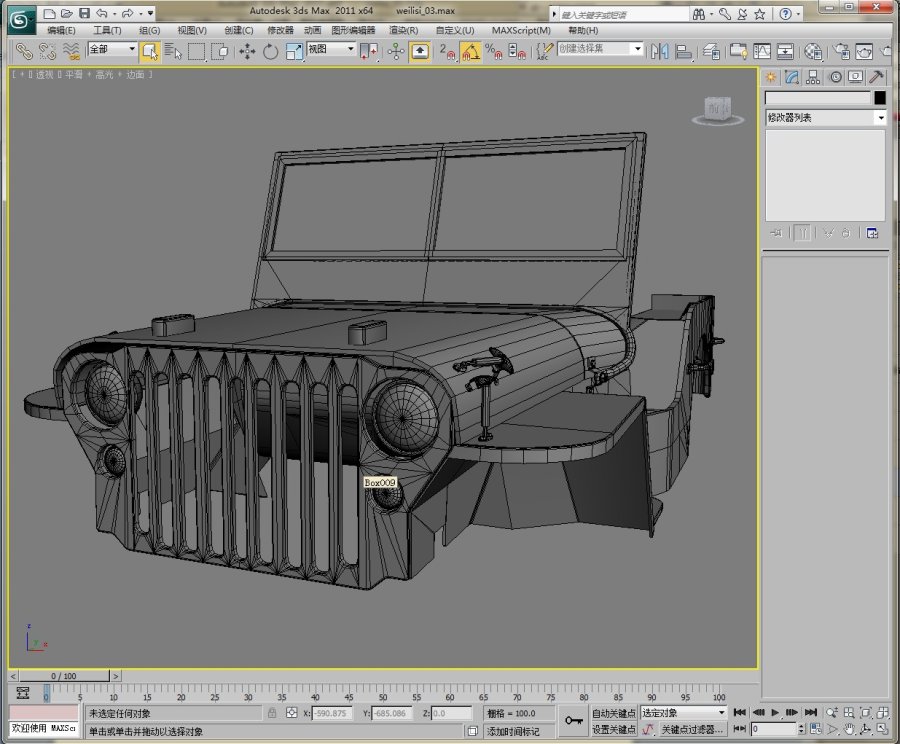Activate the Select and Scale tool

tap(294, 52)
